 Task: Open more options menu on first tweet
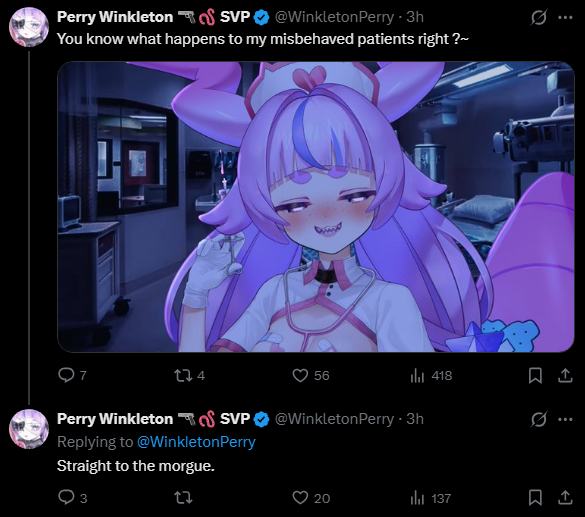[x=565, y=17]
